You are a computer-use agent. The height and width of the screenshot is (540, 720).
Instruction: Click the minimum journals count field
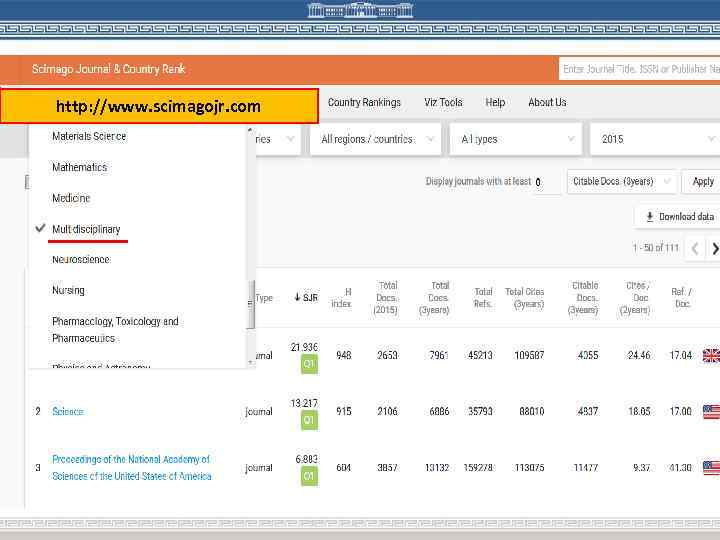pos(546,182)
